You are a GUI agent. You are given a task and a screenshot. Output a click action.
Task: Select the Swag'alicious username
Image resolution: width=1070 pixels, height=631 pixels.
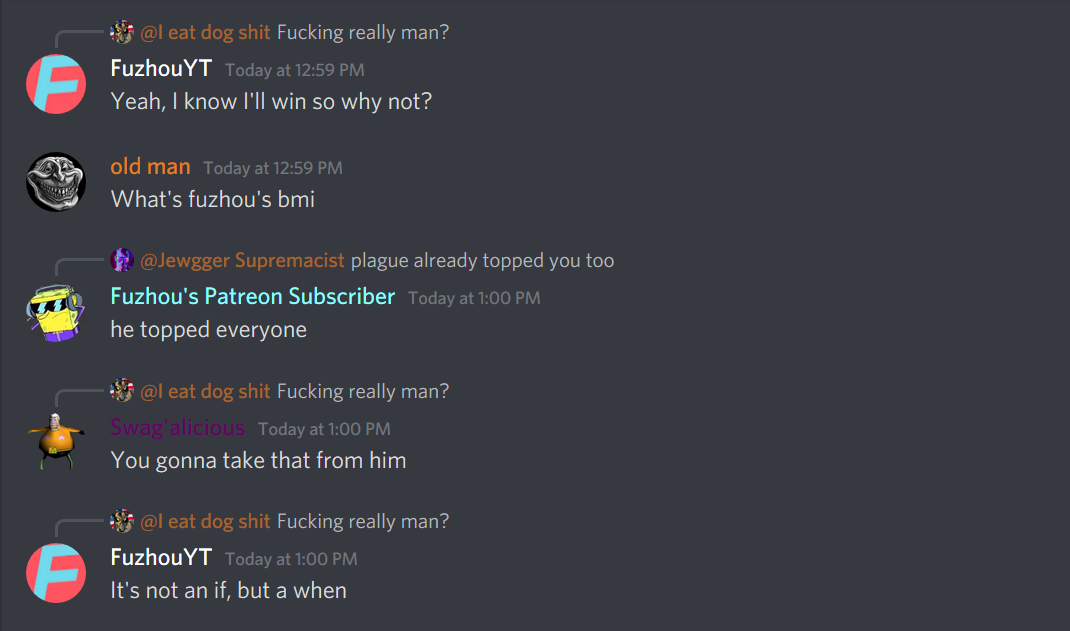(x=177, y=428)
